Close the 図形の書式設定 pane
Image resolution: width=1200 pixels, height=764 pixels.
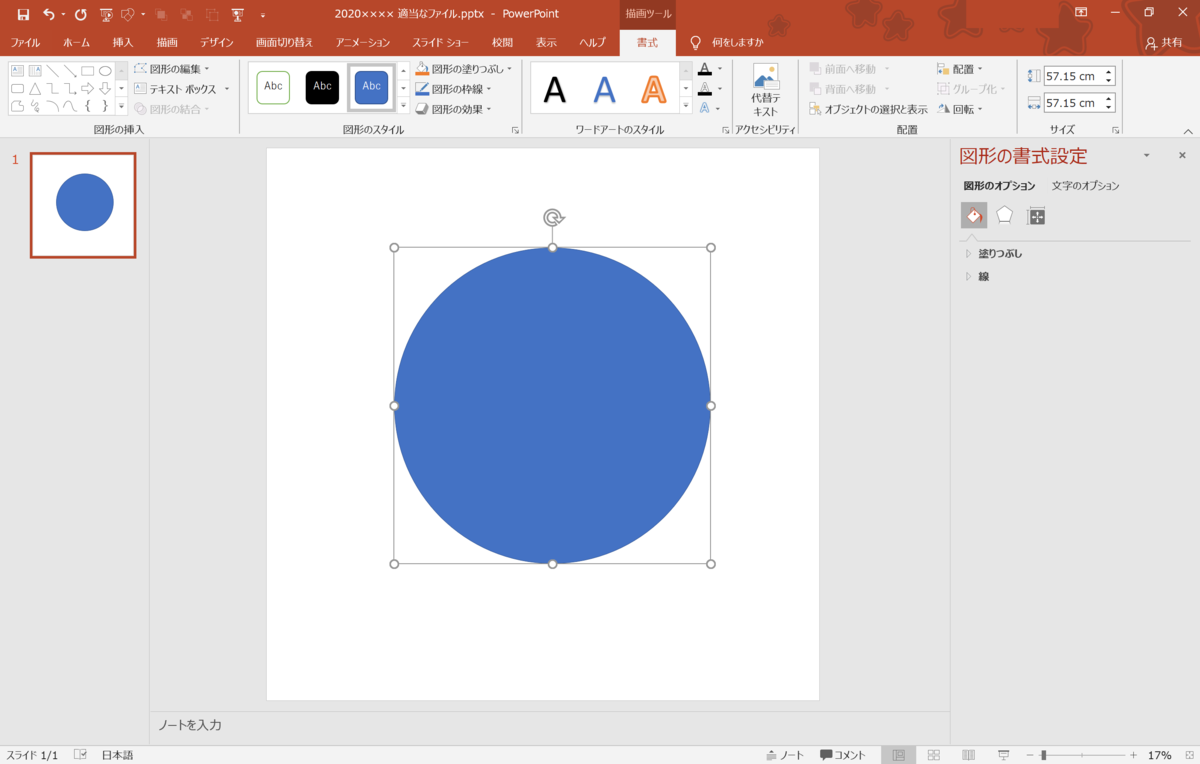coord(1182,156)
